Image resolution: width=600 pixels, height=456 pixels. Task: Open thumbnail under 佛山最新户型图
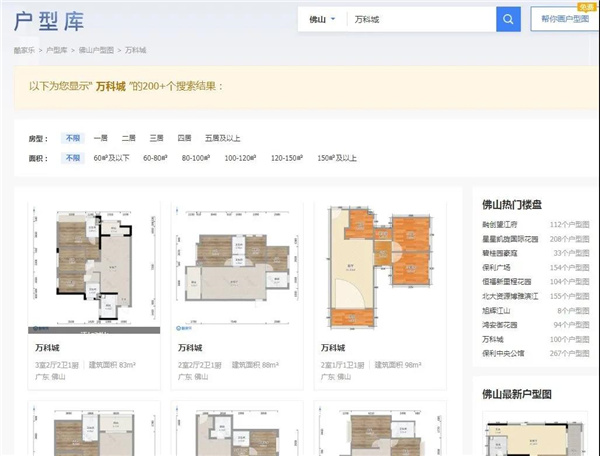click(x=535, y=434)
